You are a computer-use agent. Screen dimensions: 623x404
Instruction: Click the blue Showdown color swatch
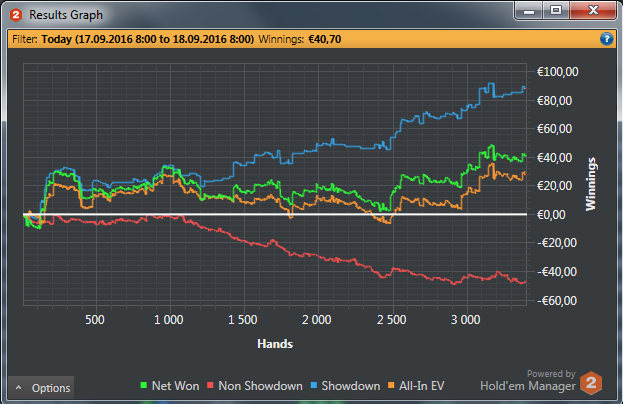(x=314, y=385)
